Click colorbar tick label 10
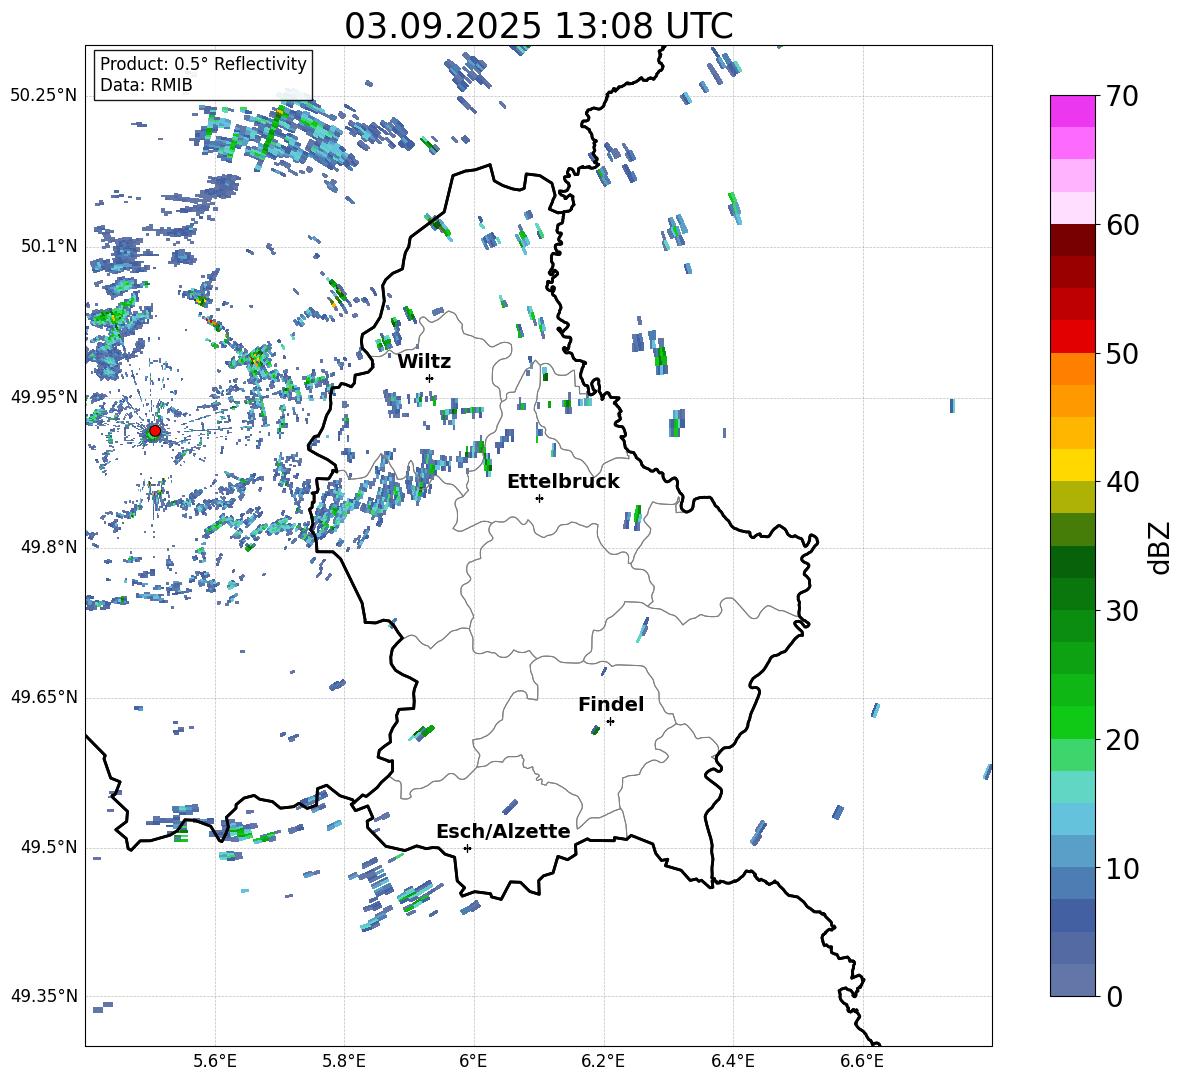The height and width of the screenshot is (1081, 1184). tap(1122, 868)
